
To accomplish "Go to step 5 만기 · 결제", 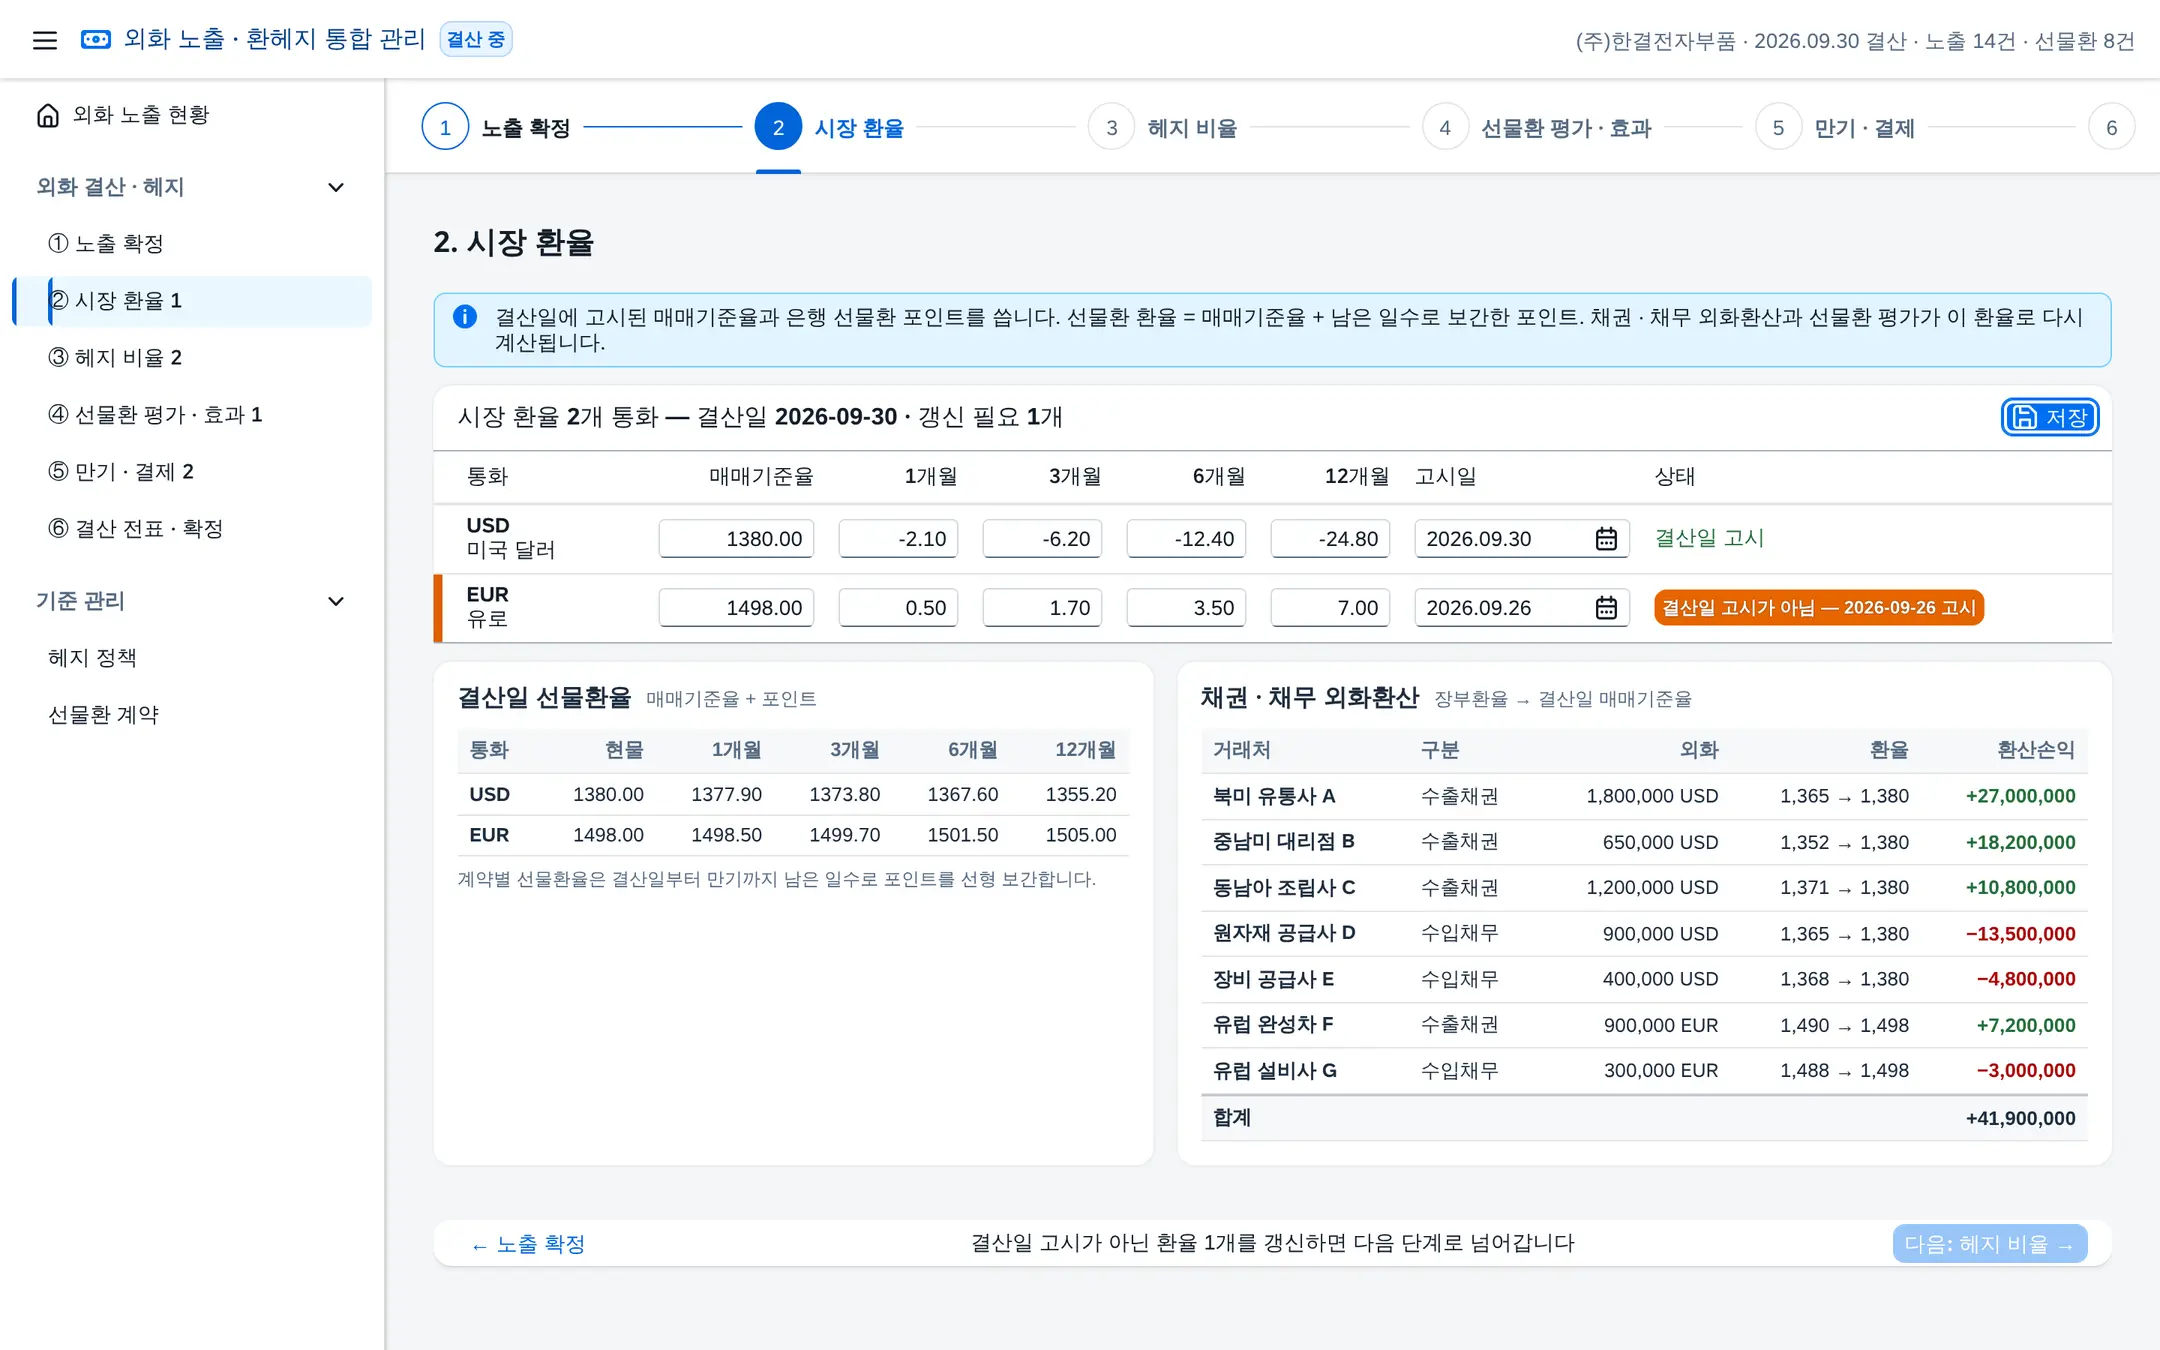I will [x=1835, y=127].
